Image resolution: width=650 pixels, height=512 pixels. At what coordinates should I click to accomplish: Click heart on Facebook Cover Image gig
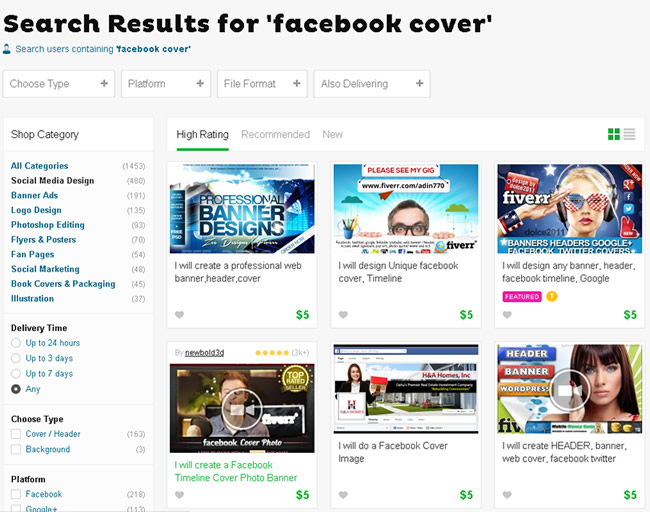tap(343, 495)
